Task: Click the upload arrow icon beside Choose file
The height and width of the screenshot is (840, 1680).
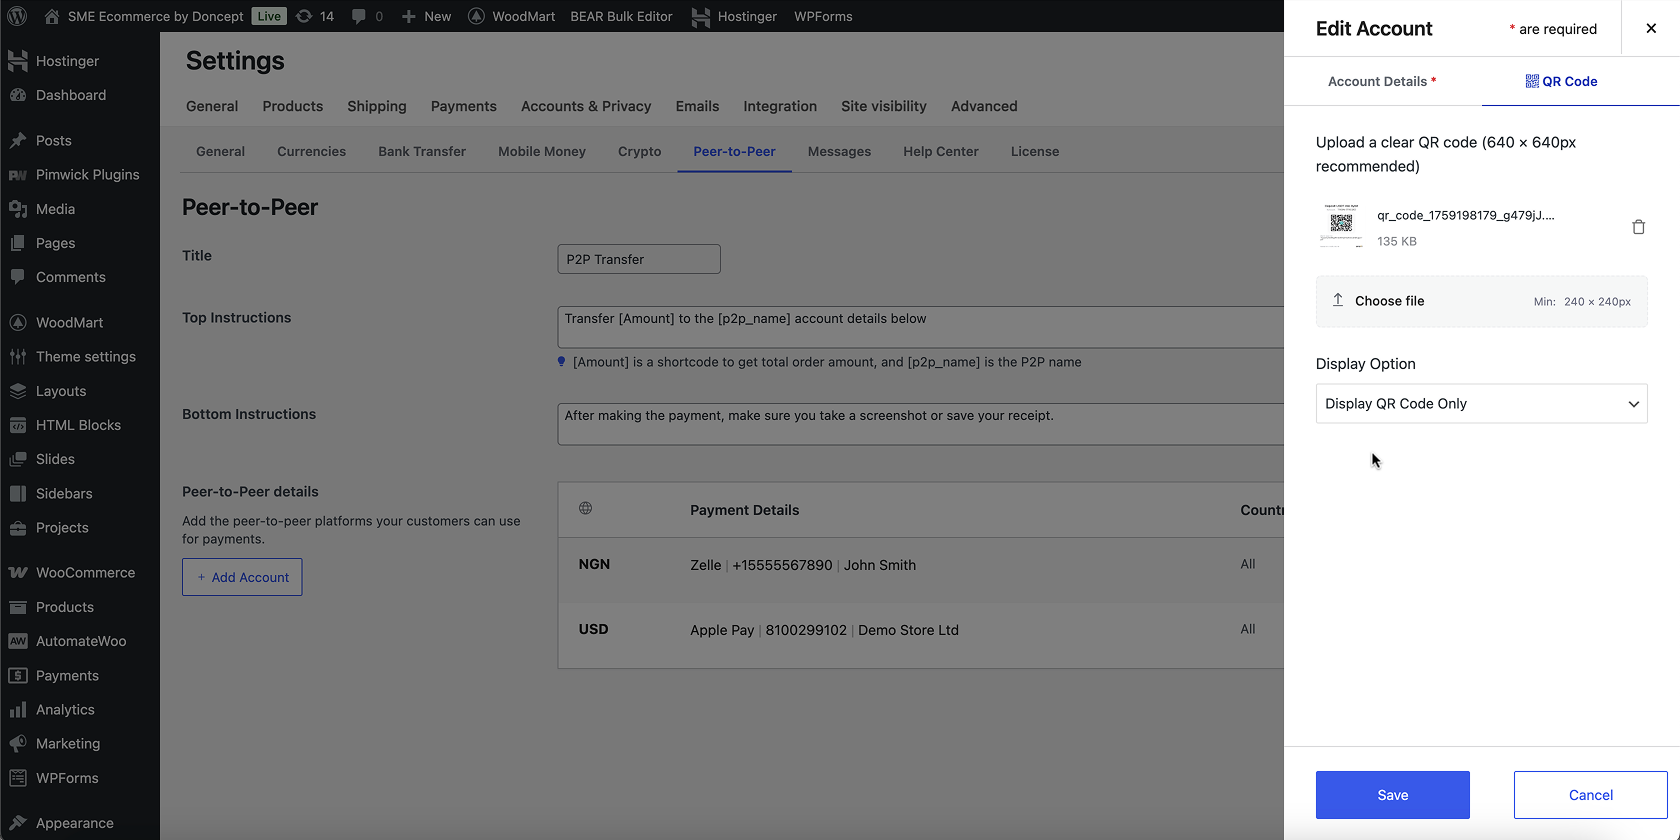Action: [x=1338, y=300]
